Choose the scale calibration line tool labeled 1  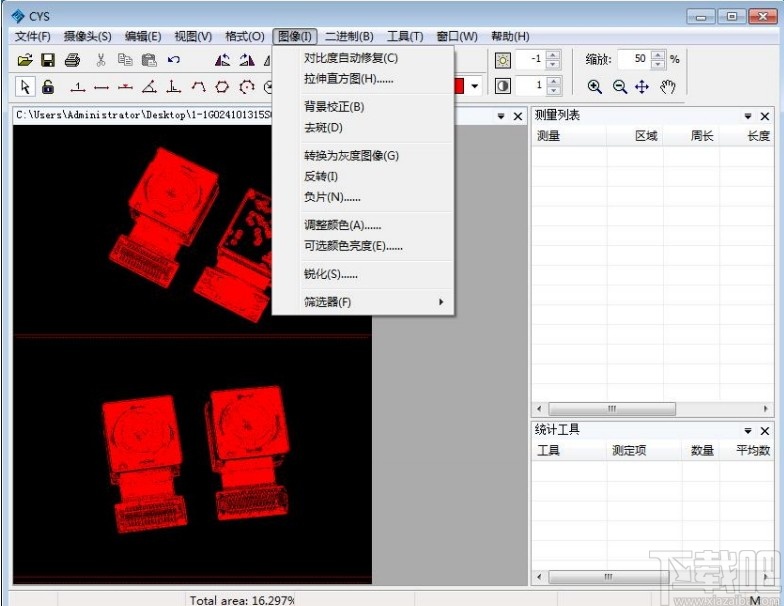click(78, 87)
